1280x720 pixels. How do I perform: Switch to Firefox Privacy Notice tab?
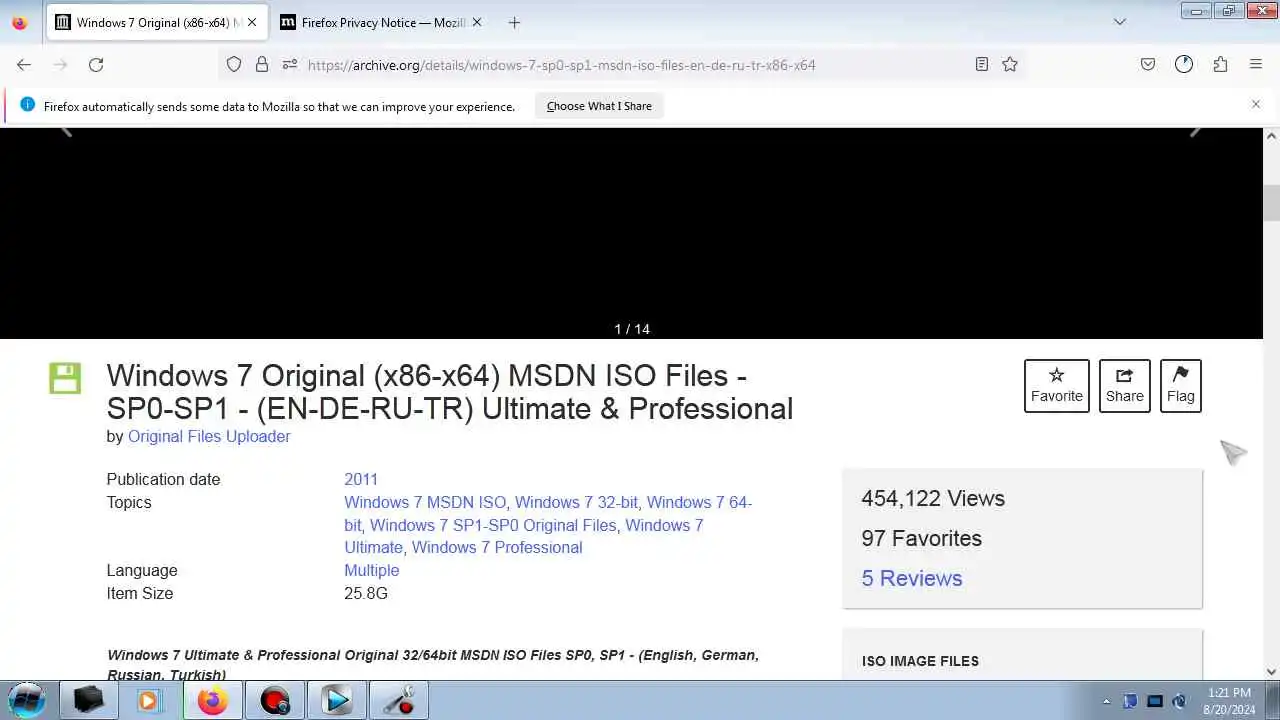(x=381, y=22)
